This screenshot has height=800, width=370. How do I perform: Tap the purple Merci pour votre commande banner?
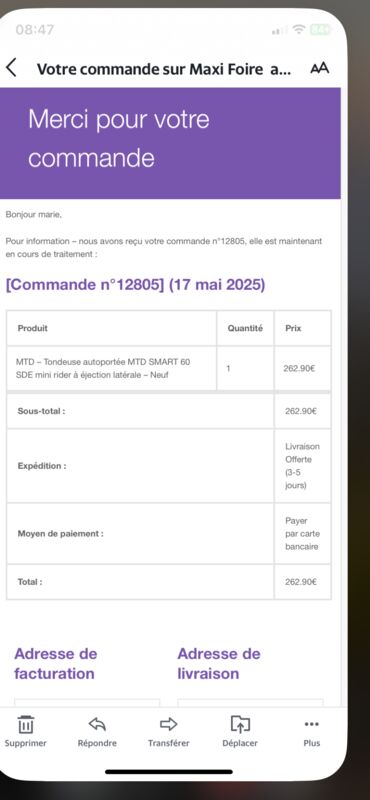coord(170,143)
